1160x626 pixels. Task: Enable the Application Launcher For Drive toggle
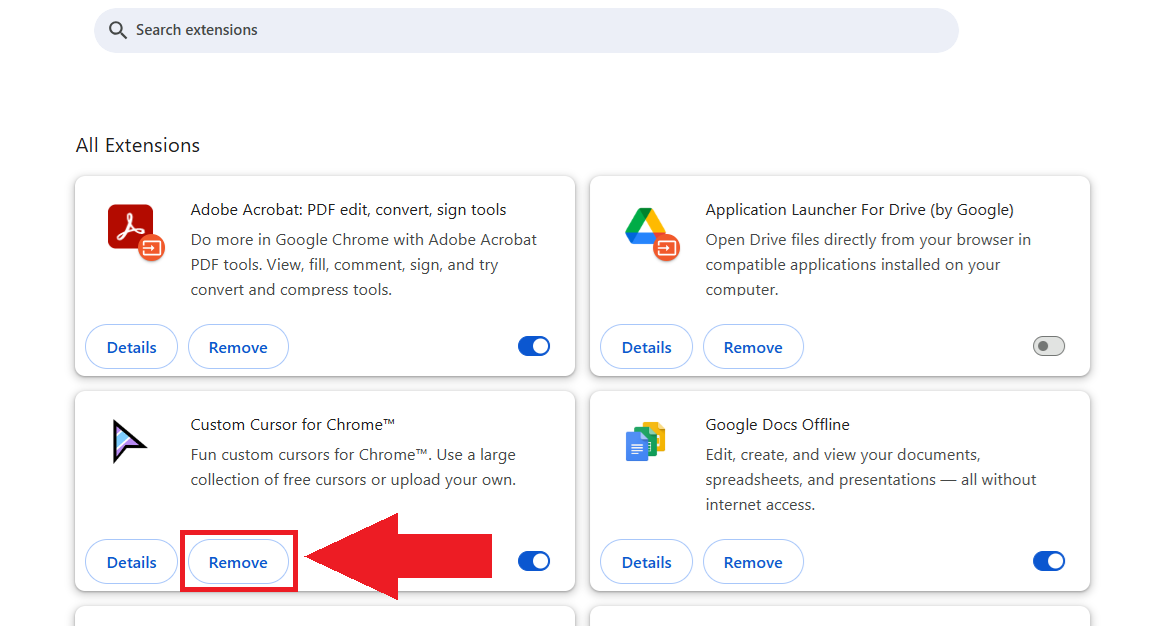[1048, 346]
